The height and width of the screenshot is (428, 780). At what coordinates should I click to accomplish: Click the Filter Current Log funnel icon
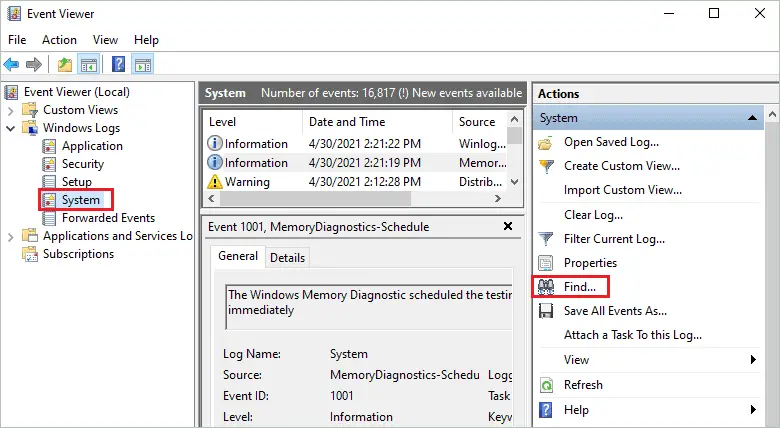tap(547, 239)
